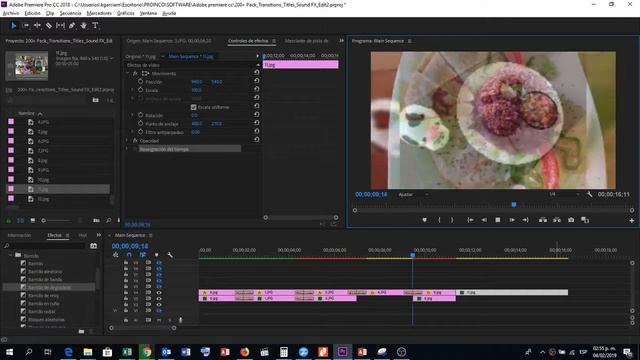The width and height of the screenshot is (640, 360).
Task: Open timeline display settings wrench
Action: coord(170,255)
